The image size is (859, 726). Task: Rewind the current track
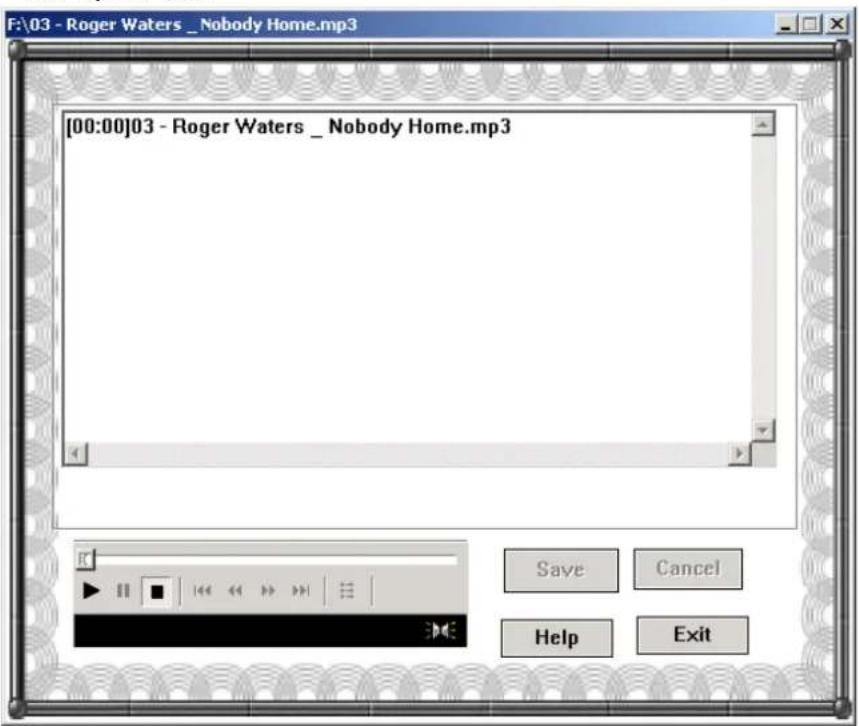235,591
